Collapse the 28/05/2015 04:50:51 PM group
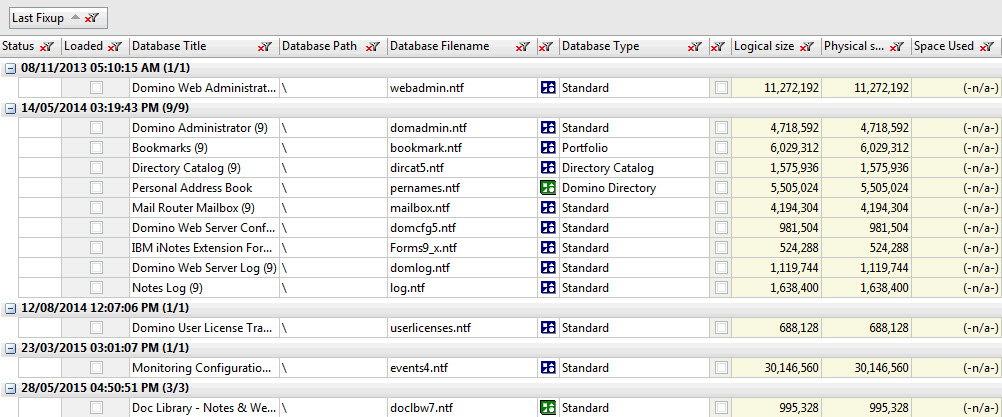The height and width of the screenshot is (417, 1002). click(x=10, y=388)
